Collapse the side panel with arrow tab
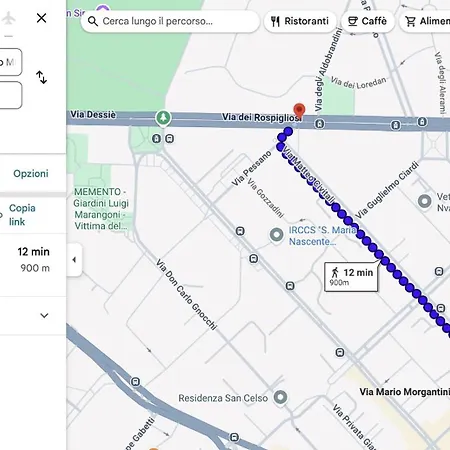Image resolution: width=450 pixels, height=450 pixels. pos(74,260)
